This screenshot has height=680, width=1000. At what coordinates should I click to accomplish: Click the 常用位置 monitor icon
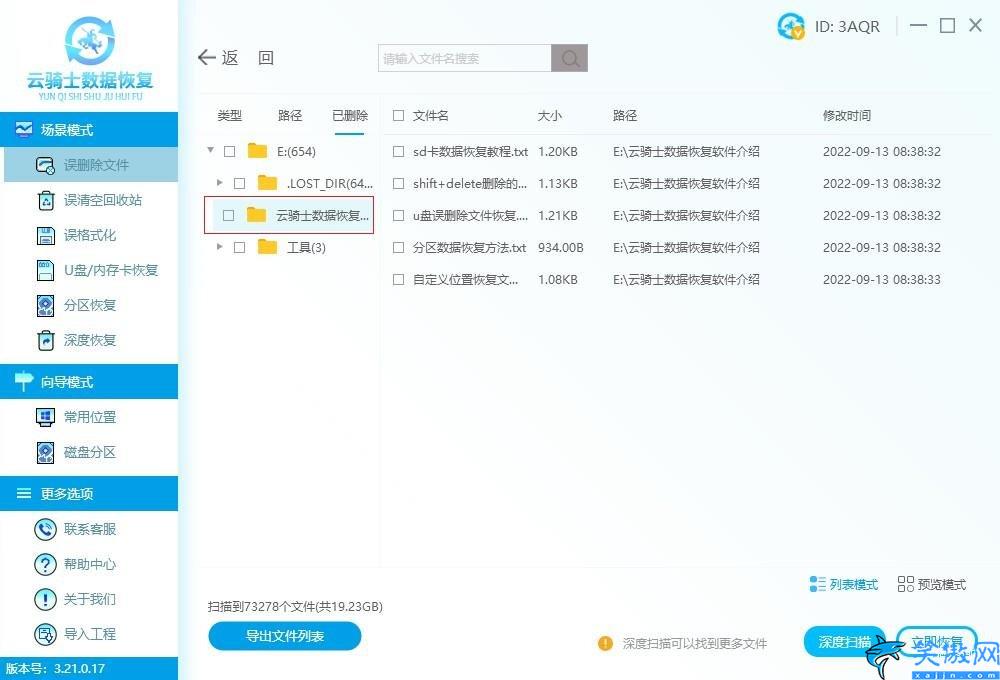45,417
